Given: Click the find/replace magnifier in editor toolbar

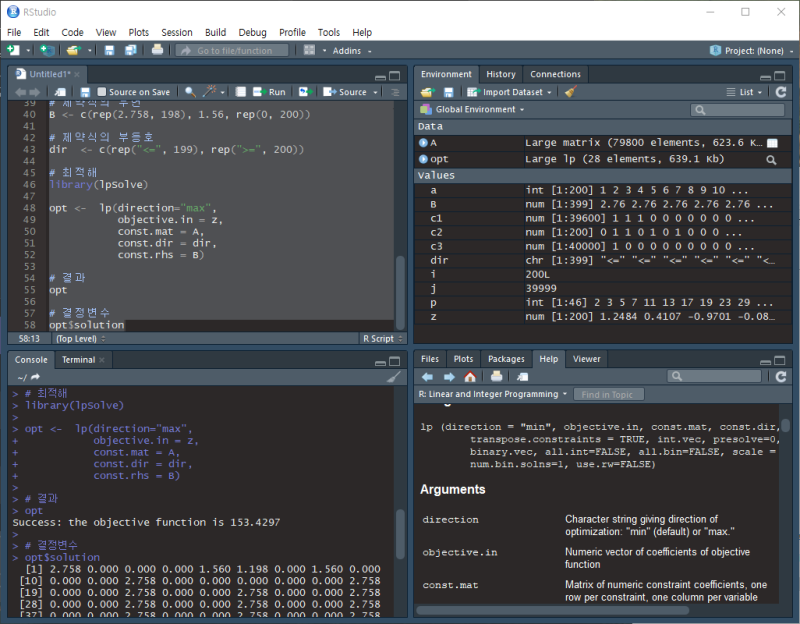Looking at the screenshot, I should coord(190,92).
